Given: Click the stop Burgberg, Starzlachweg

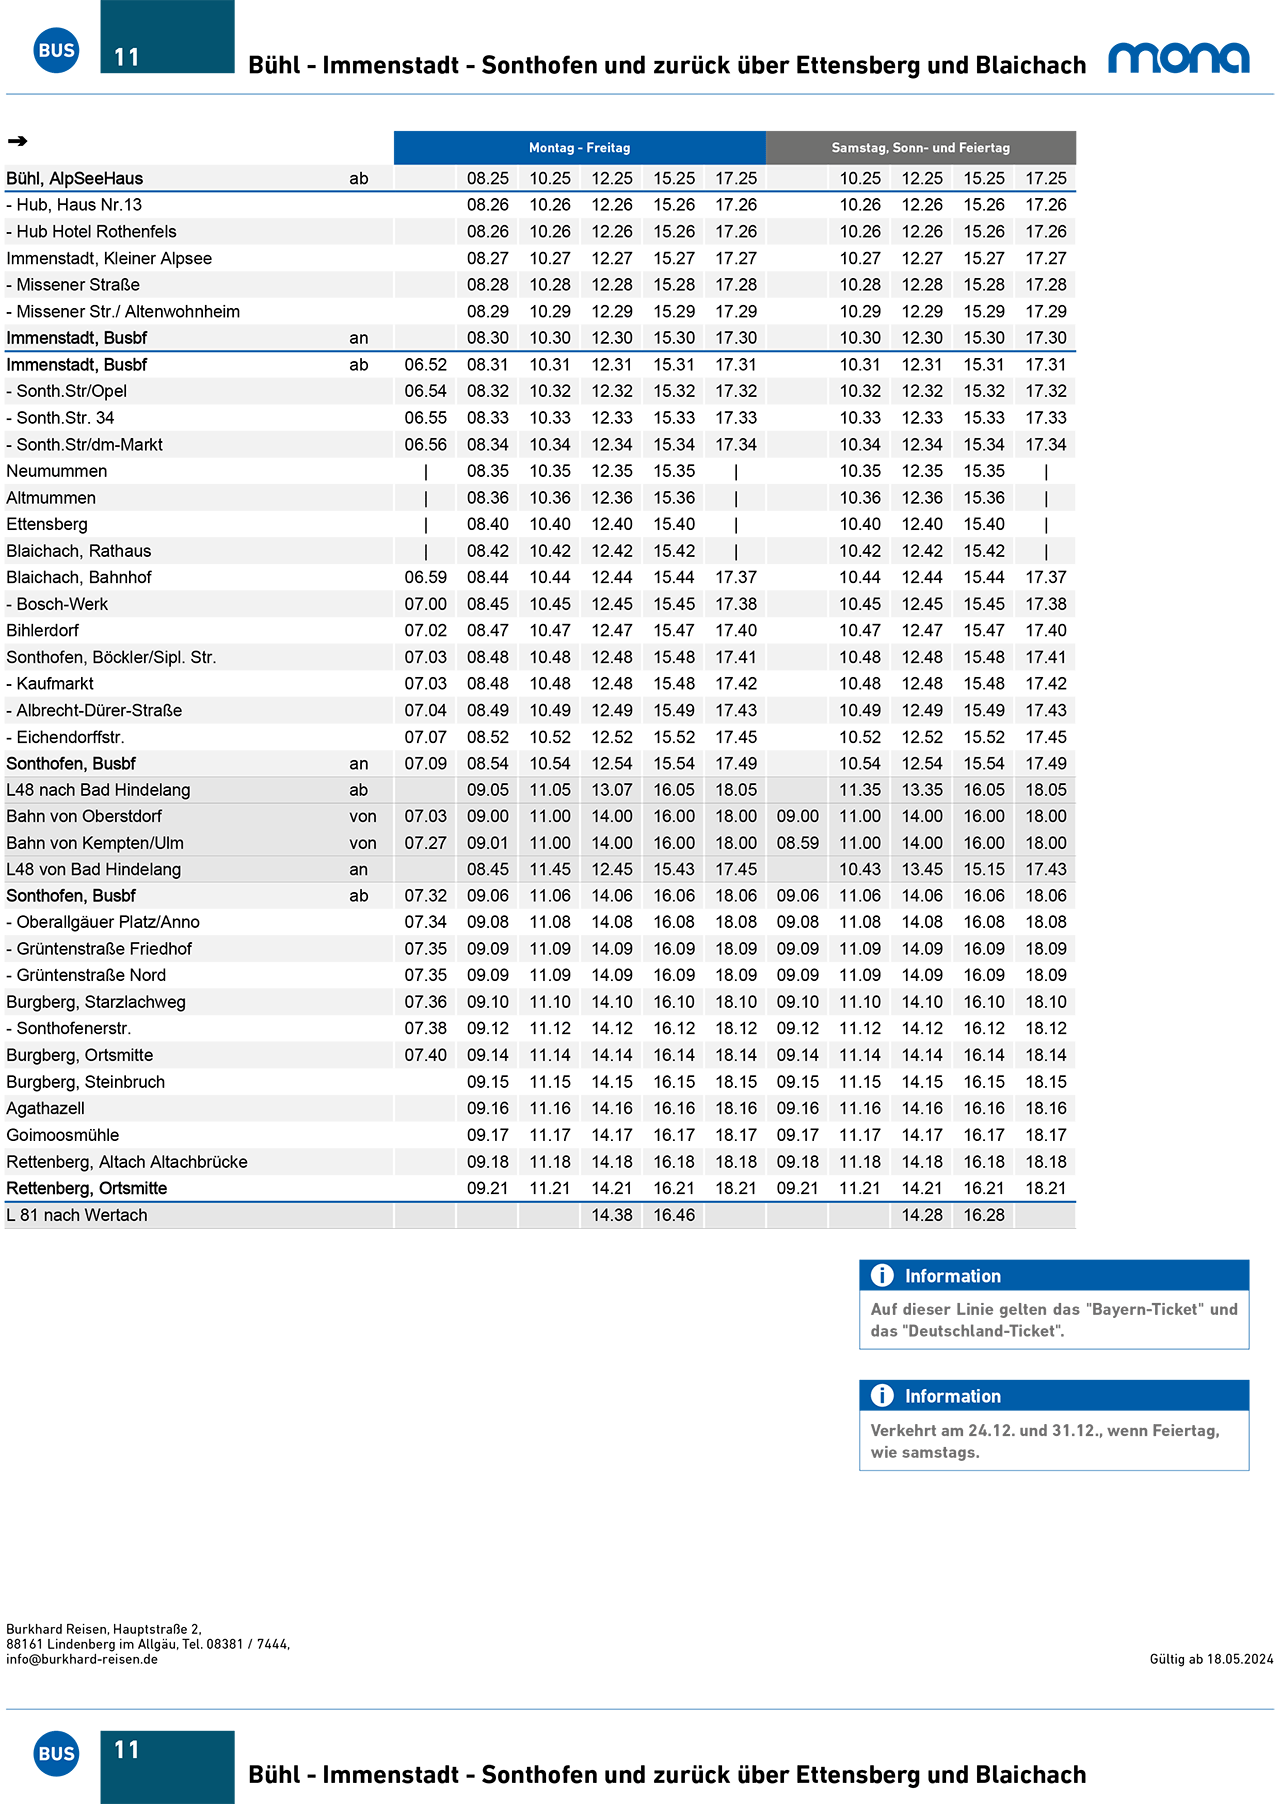Looking at the screenshot, I should coord(96,1001).
